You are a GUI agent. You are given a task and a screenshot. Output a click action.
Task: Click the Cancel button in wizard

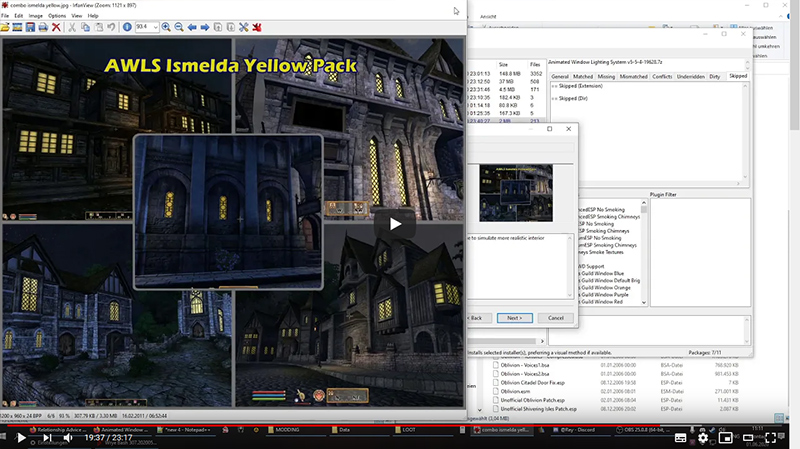556,318
